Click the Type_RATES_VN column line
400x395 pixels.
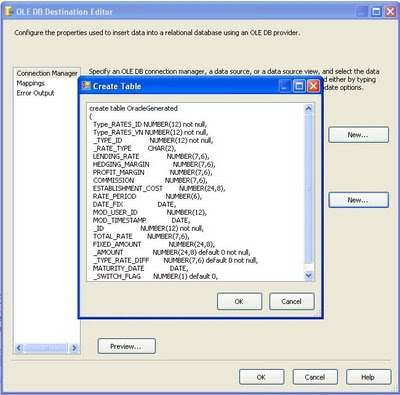(151, 132)
